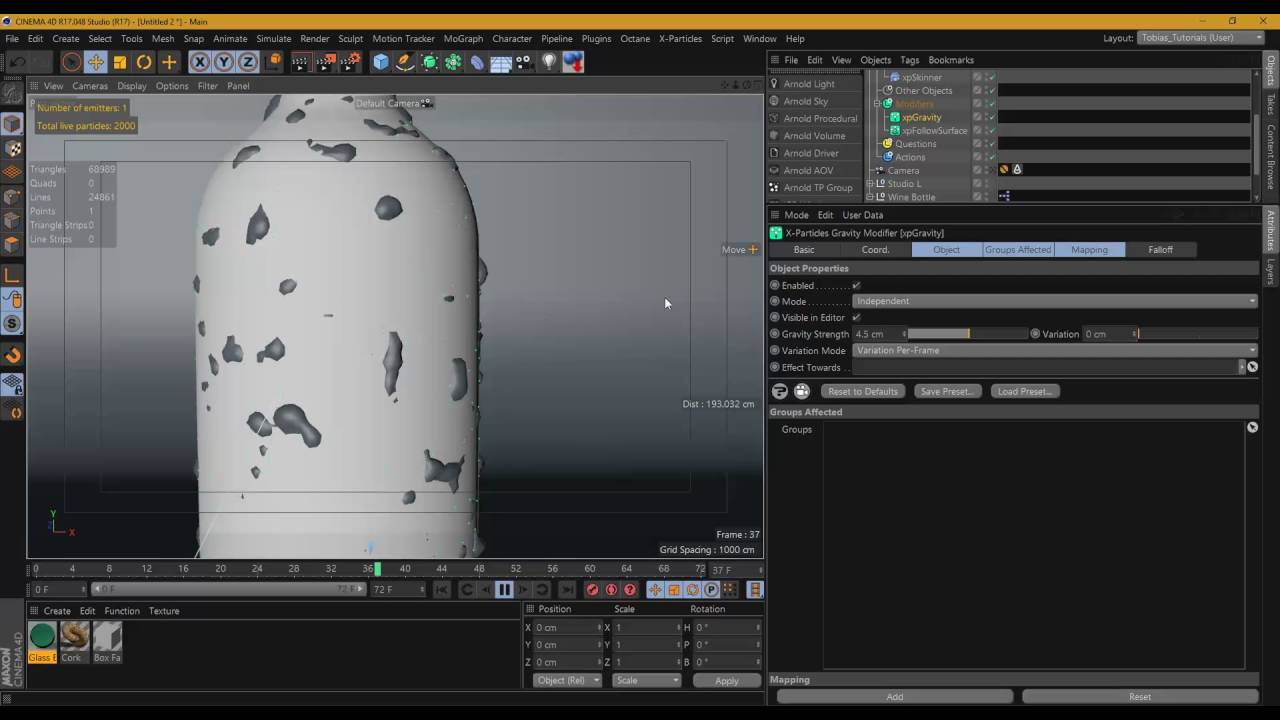1280x720 pixels.
Task: Open the Scale mode dropdown in Coordinates
Action: click(646, 681)
